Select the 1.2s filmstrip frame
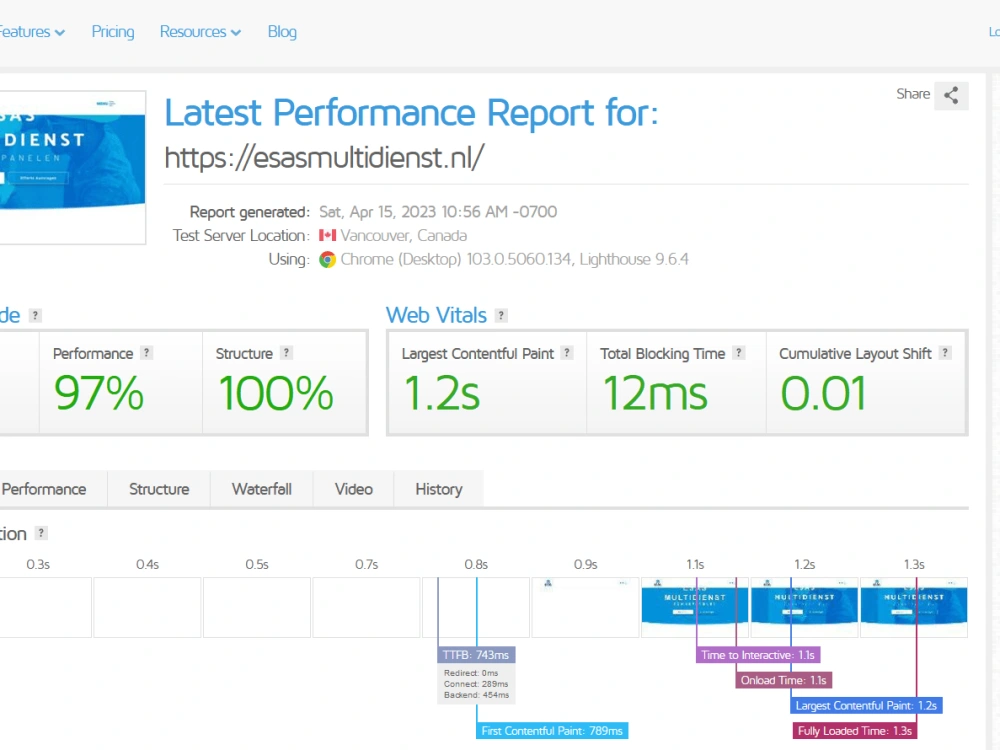The image size is (1000, 750). click(804, 607)
